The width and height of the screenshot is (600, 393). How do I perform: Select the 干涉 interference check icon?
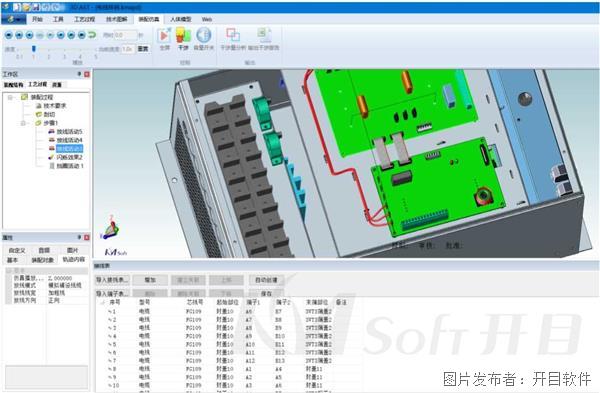(x=183, y=36)
